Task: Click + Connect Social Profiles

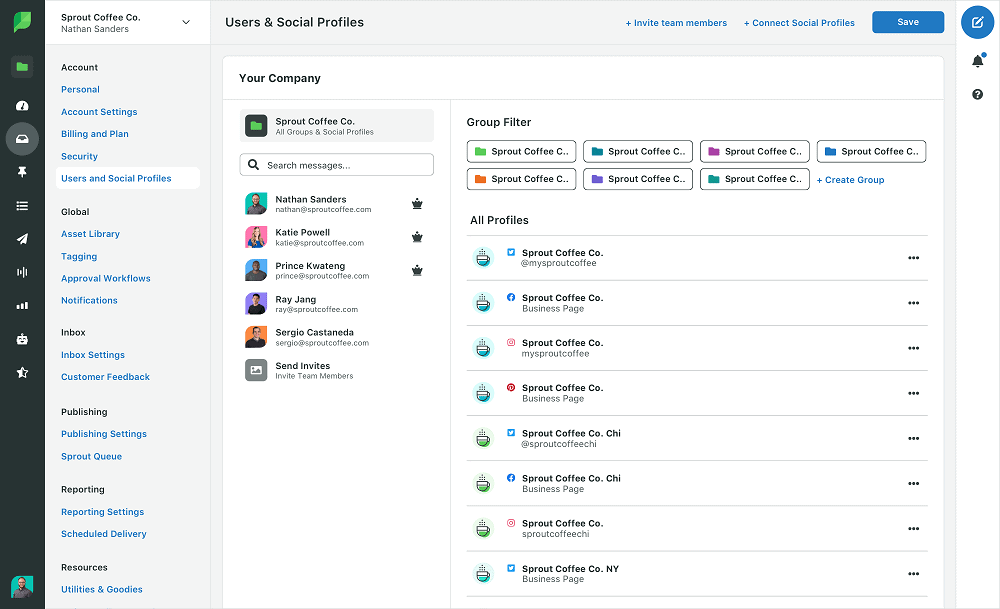Action: click(799, 23)
